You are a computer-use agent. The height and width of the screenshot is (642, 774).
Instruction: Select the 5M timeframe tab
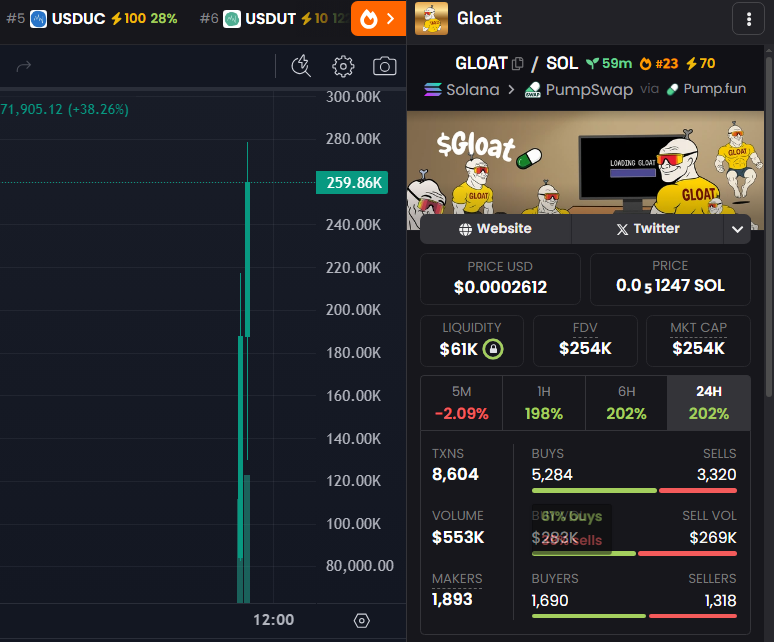462,403
